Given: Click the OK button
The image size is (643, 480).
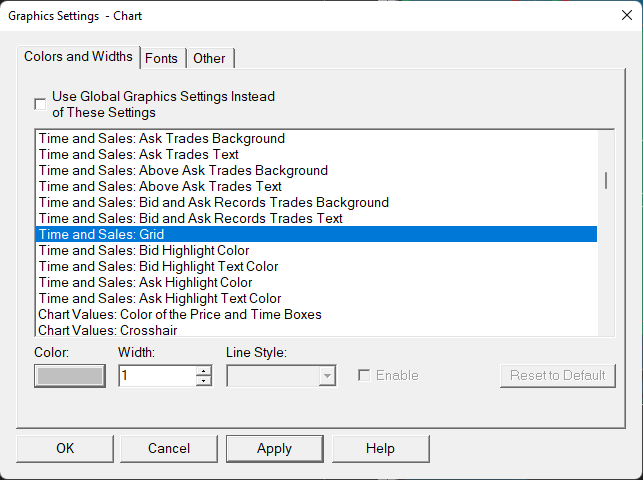Looking at the screenshot, I should pos(65,449).
